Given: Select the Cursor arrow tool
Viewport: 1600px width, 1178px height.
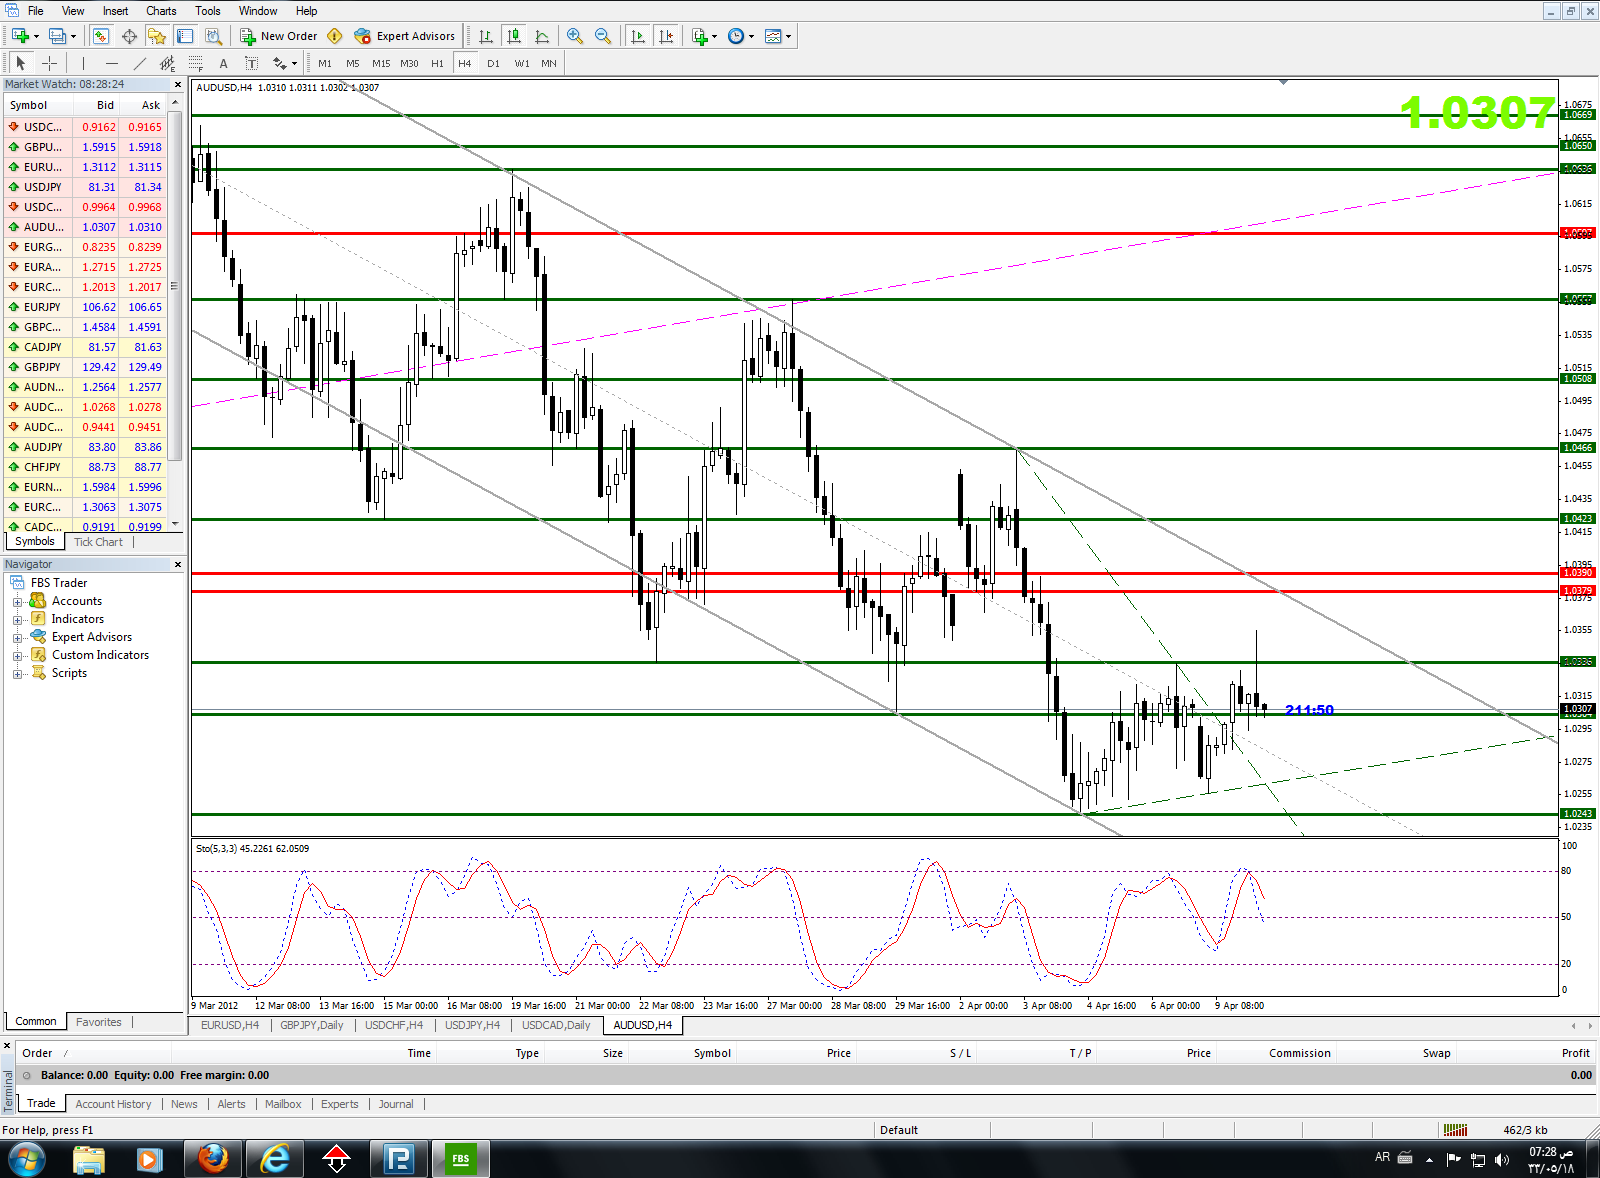Looking at the screenshot, I should 21,63.
